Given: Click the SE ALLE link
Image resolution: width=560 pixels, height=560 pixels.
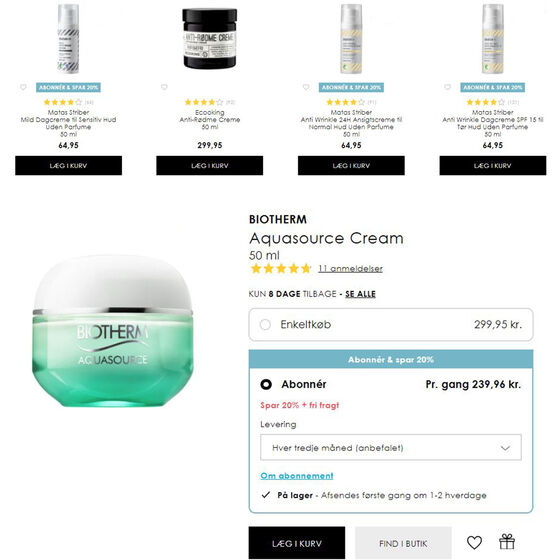Looking at the screenshot, I should (x=360, y=294).
